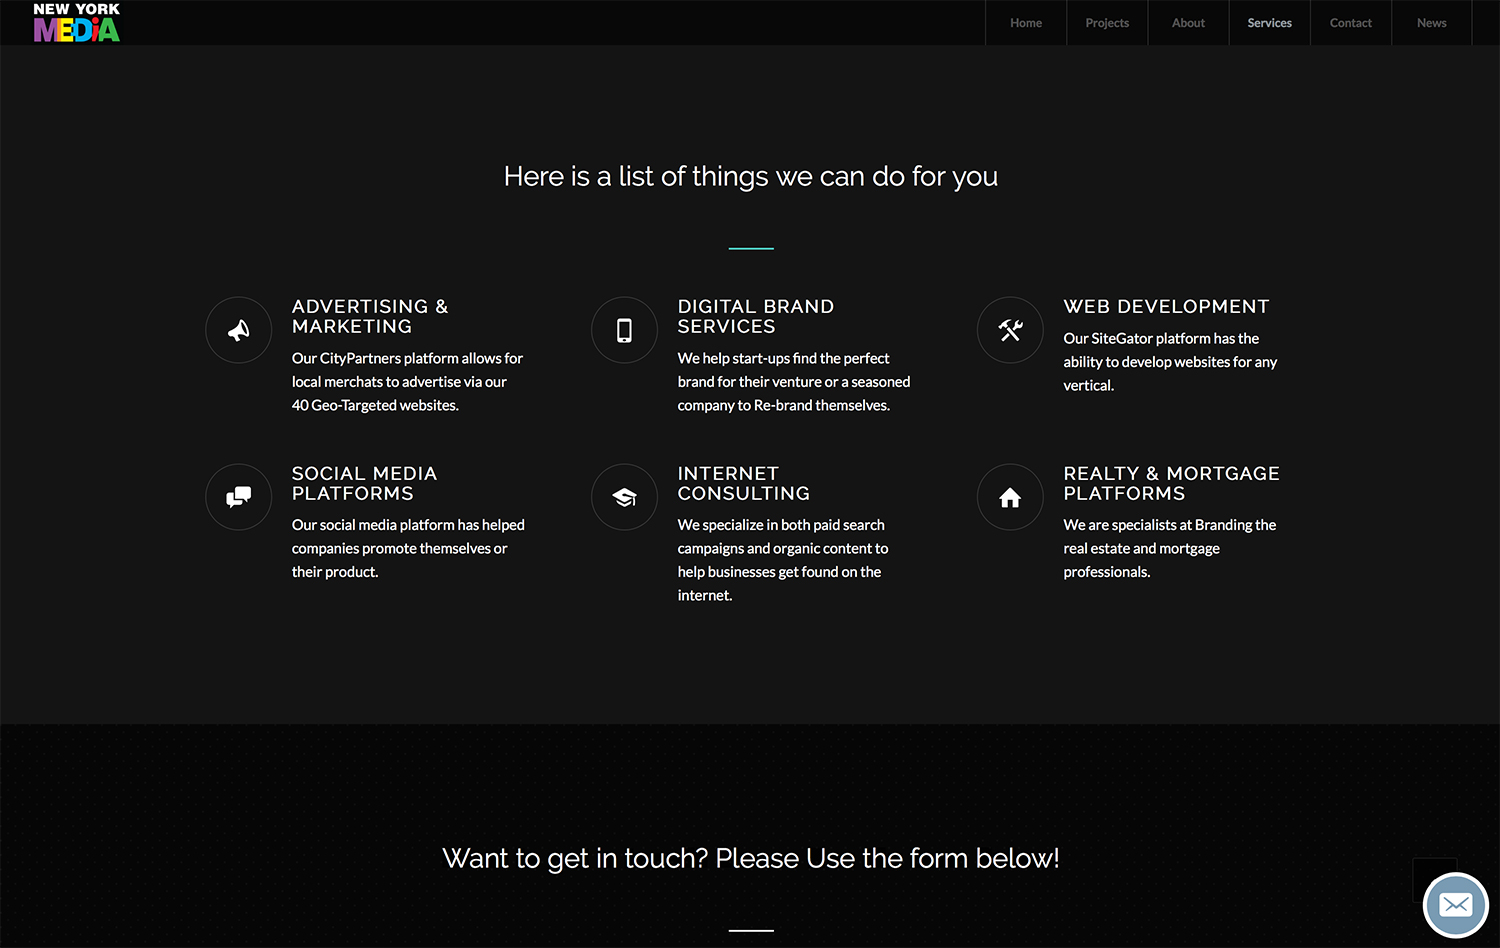Click 'We specialize in both paid search' text
Image resolution: width=1500 pixels, height=948 pixels.
pyautogui.click(x=783, y=560)
